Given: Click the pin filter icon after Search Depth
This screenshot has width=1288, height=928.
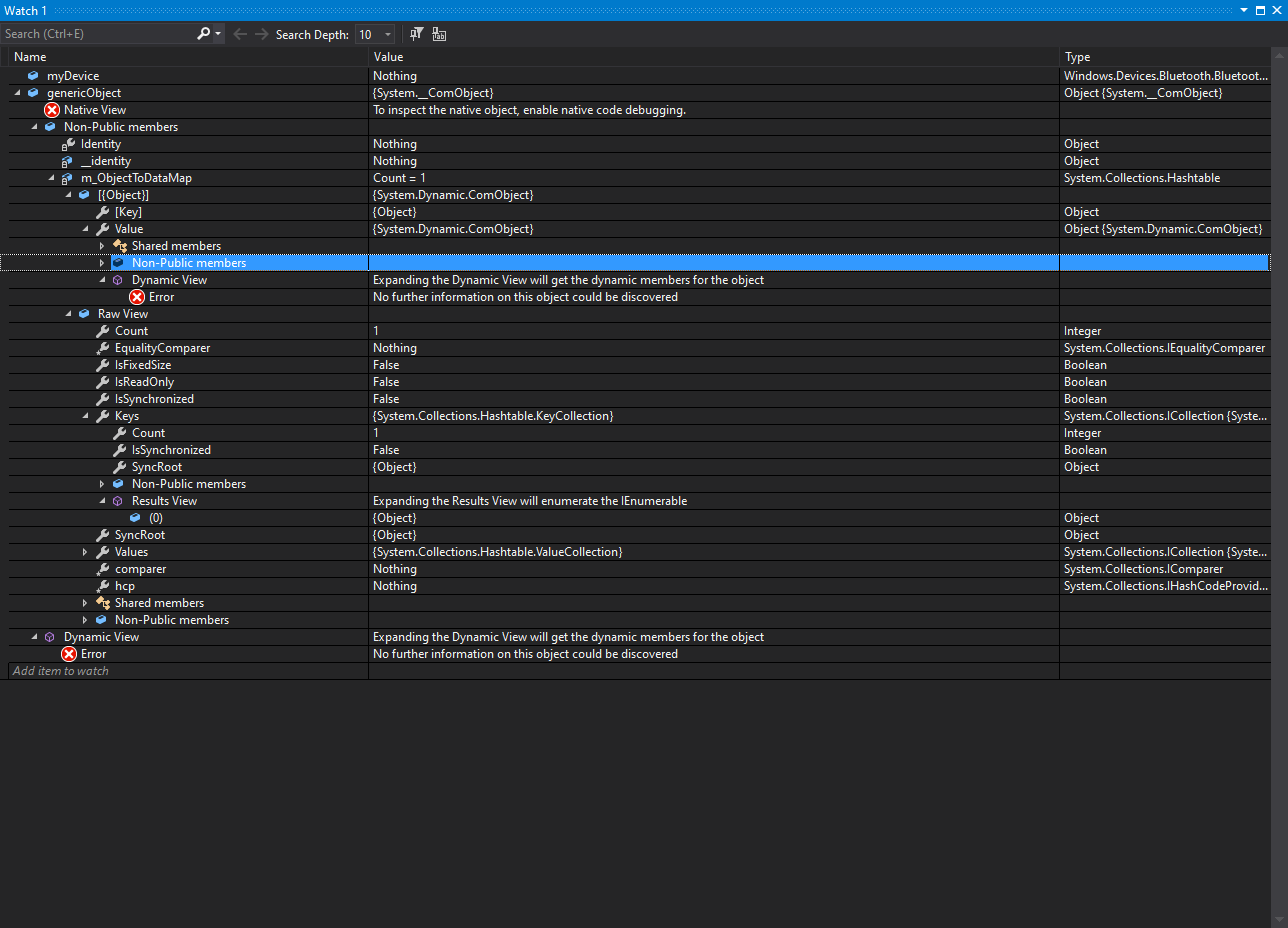Looking at the screenshot, I should pos(417,34).
